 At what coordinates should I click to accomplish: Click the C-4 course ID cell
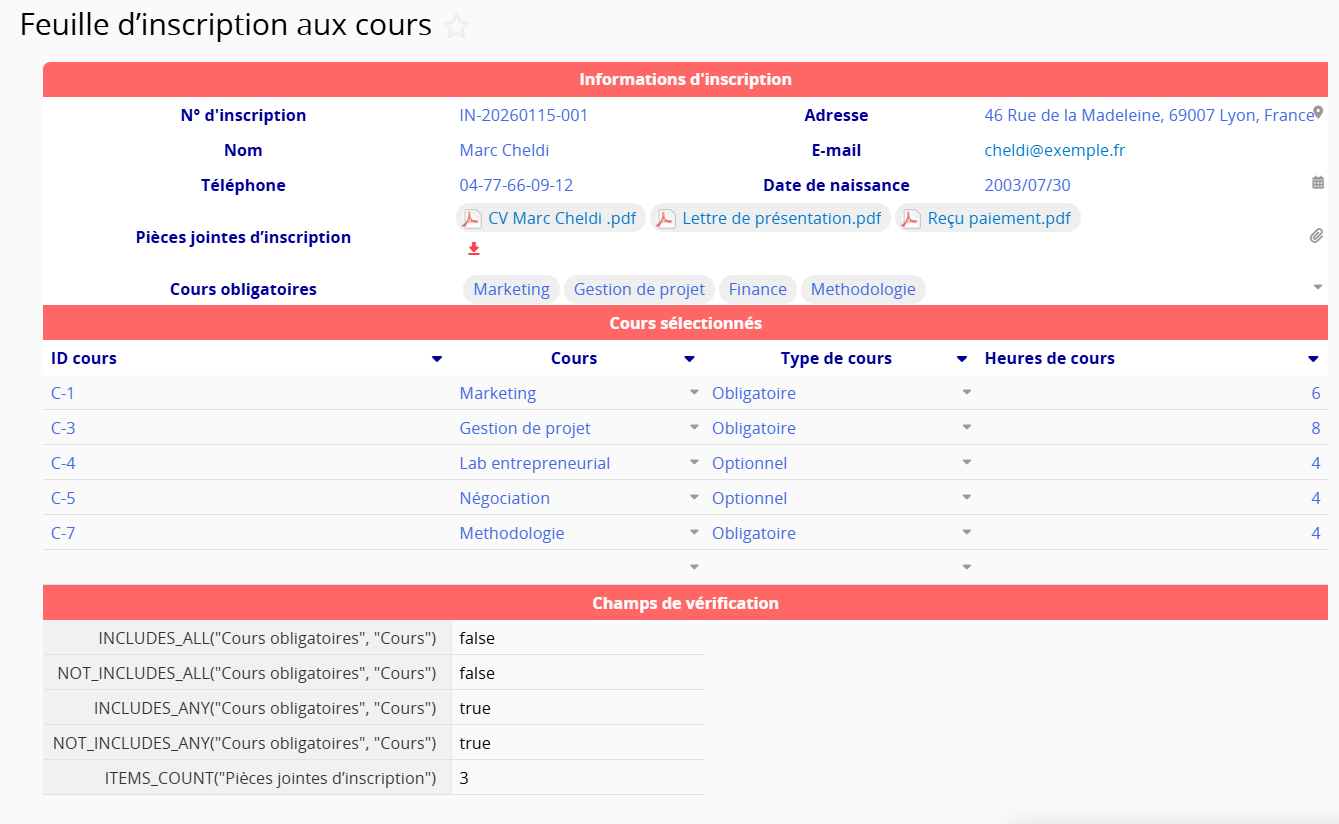coord(63,463)
